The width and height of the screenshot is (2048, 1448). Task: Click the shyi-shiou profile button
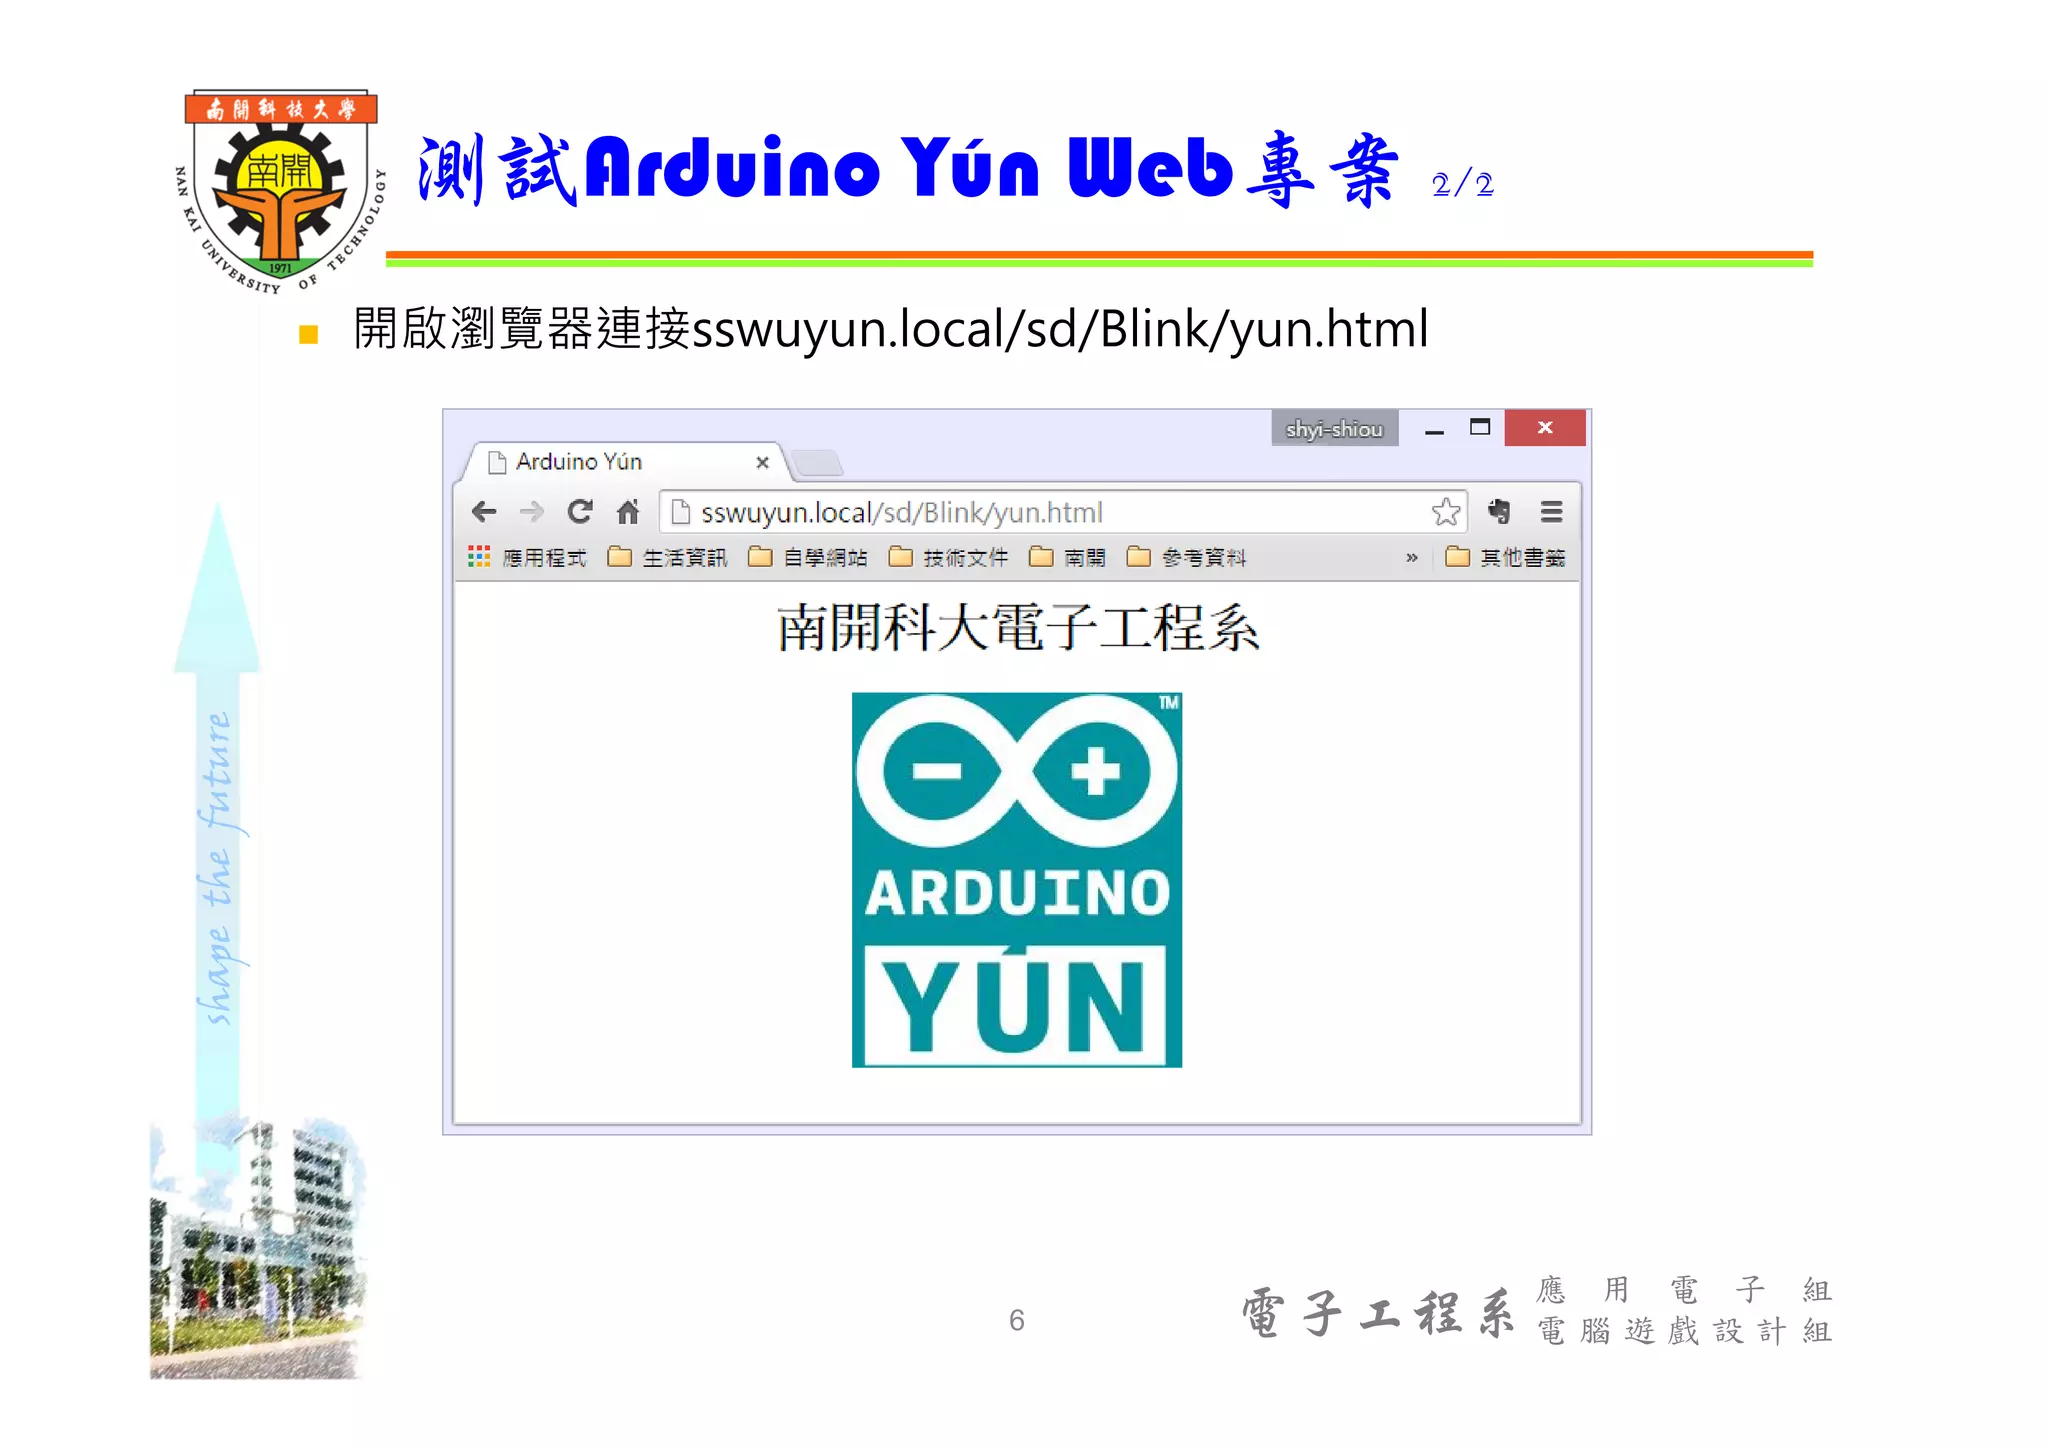click(1334, 429)
